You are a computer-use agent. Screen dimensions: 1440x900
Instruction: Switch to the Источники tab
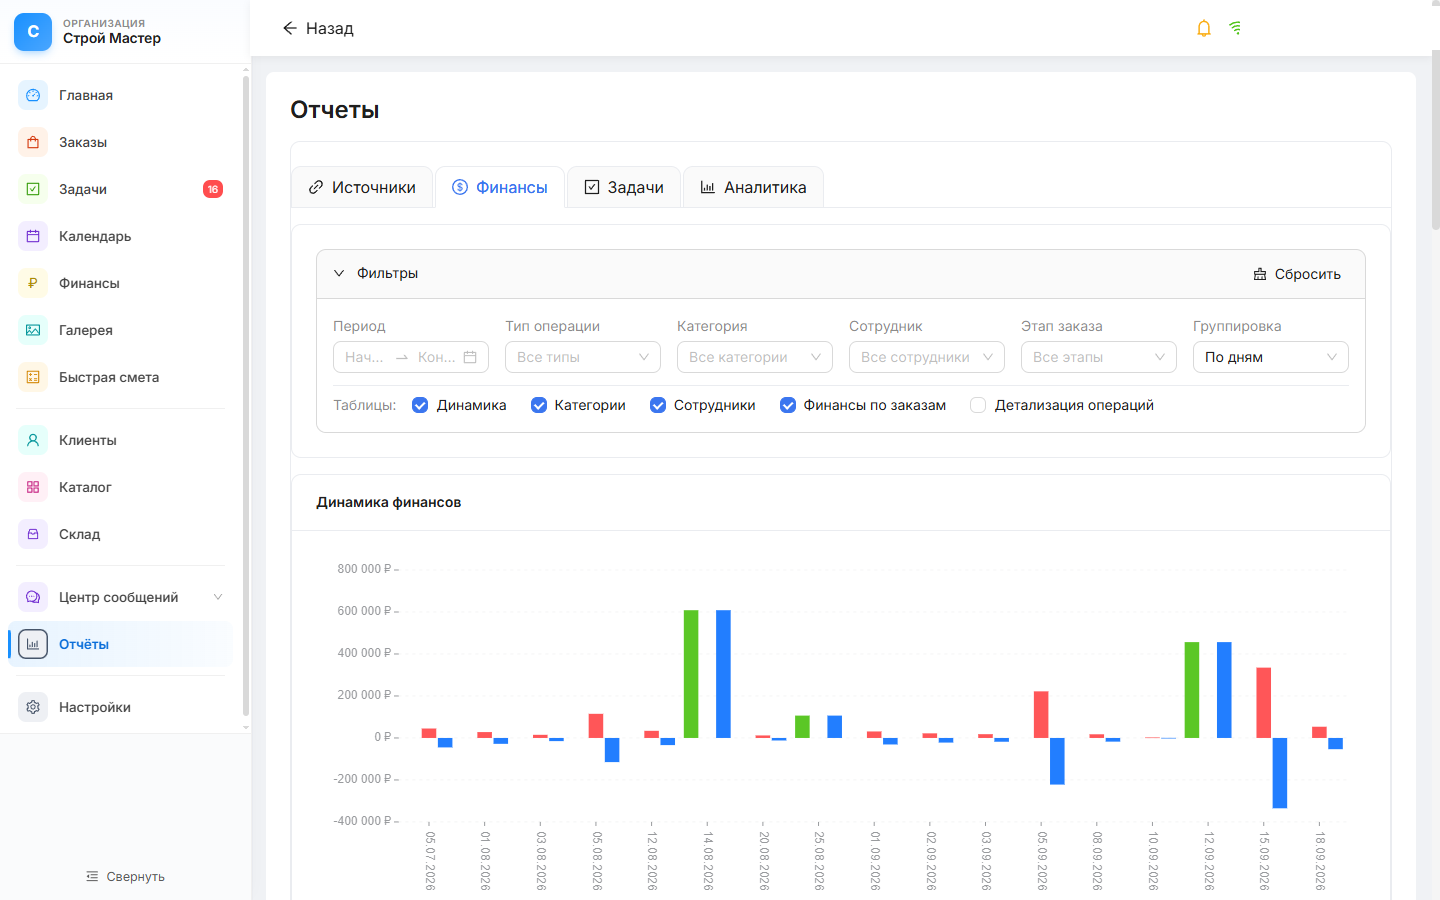[x=362, y=187]
